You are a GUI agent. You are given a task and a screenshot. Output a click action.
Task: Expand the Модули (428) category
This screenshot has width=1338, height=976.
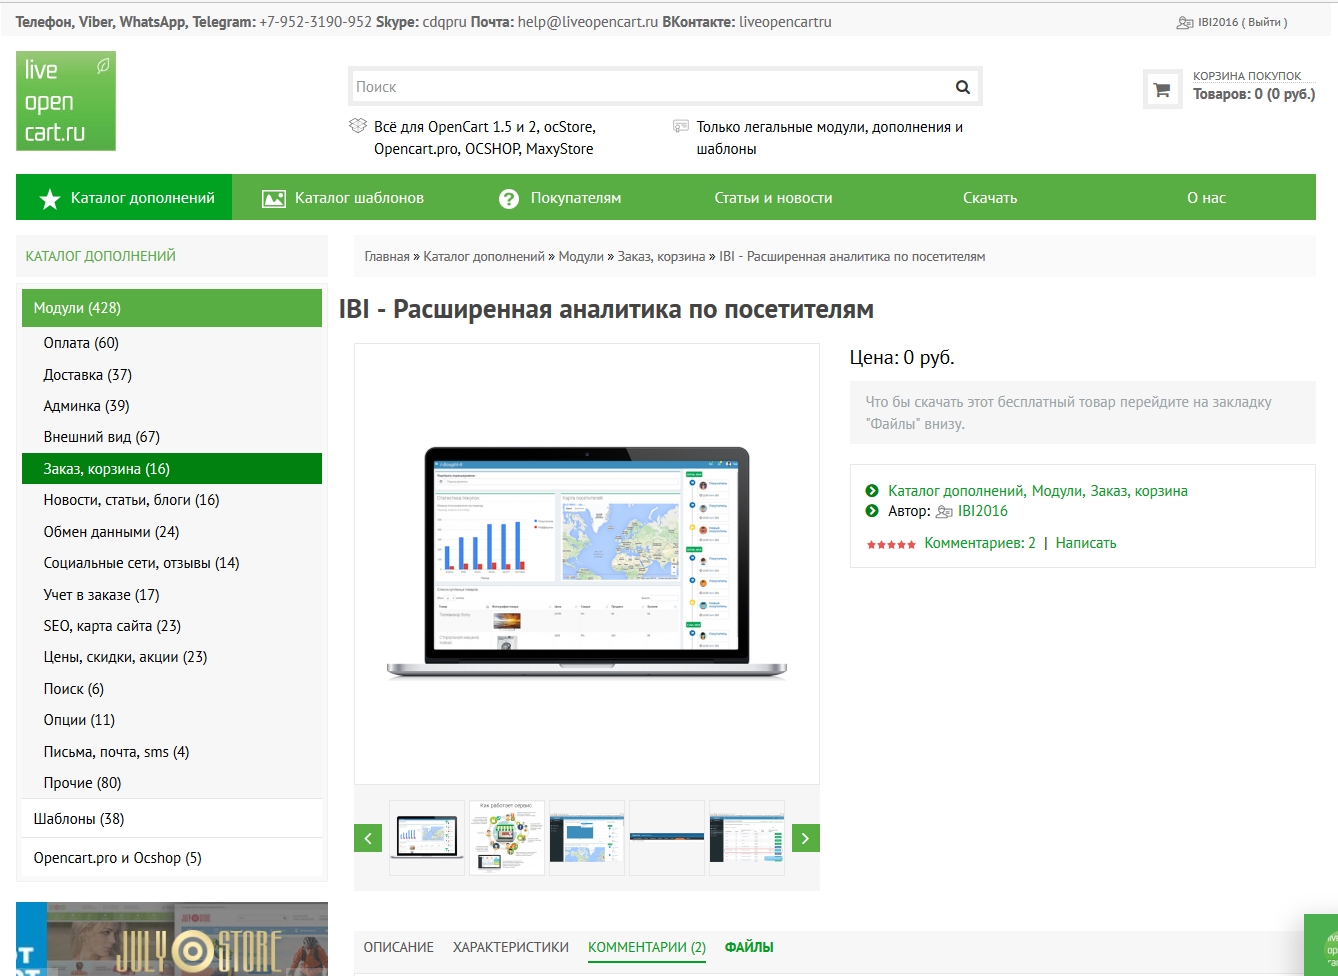(x=77, y=308)
